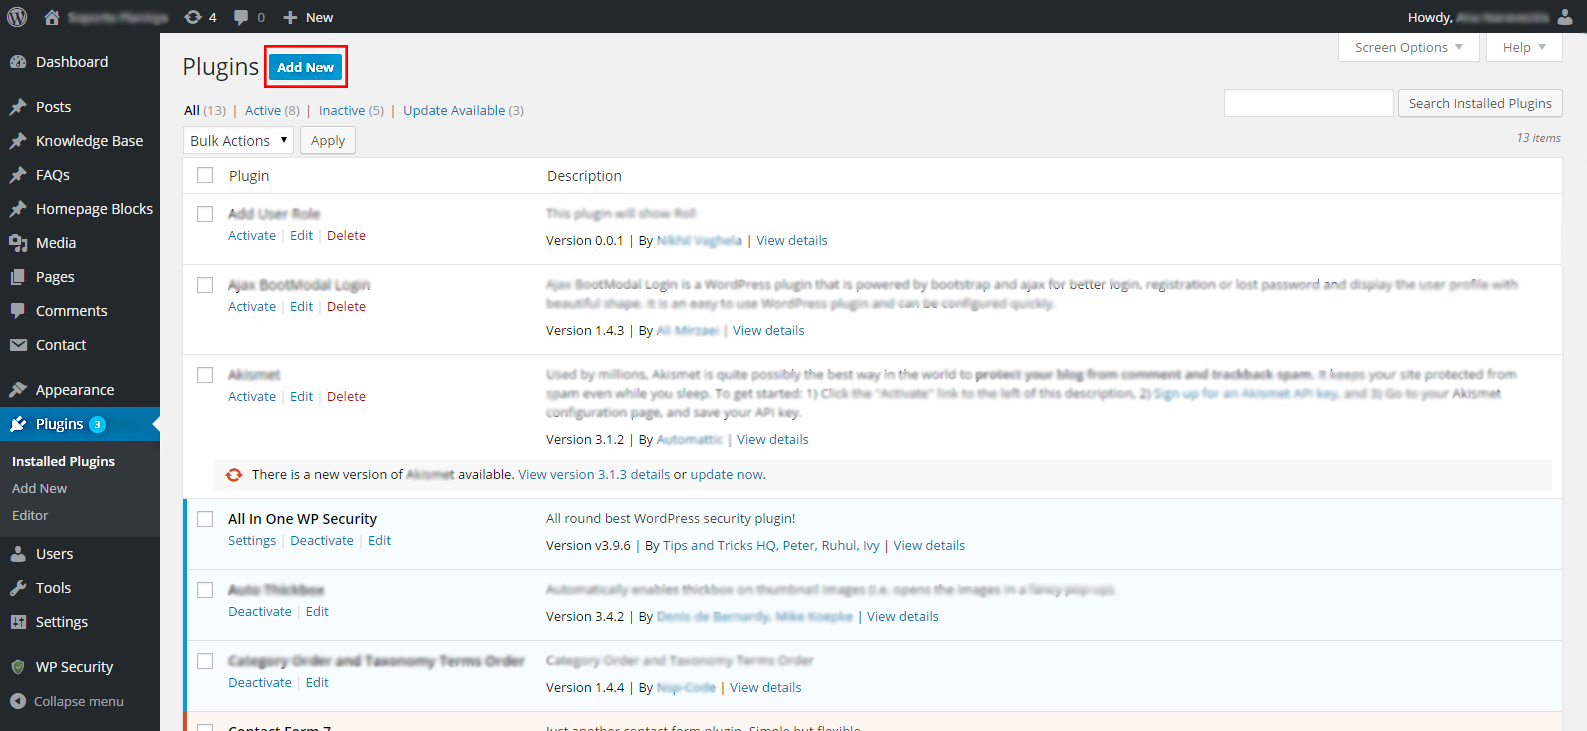1587x731 pixels.
Task: Deactivate the Auto Thickbox plugin
Action: point(260,612)
